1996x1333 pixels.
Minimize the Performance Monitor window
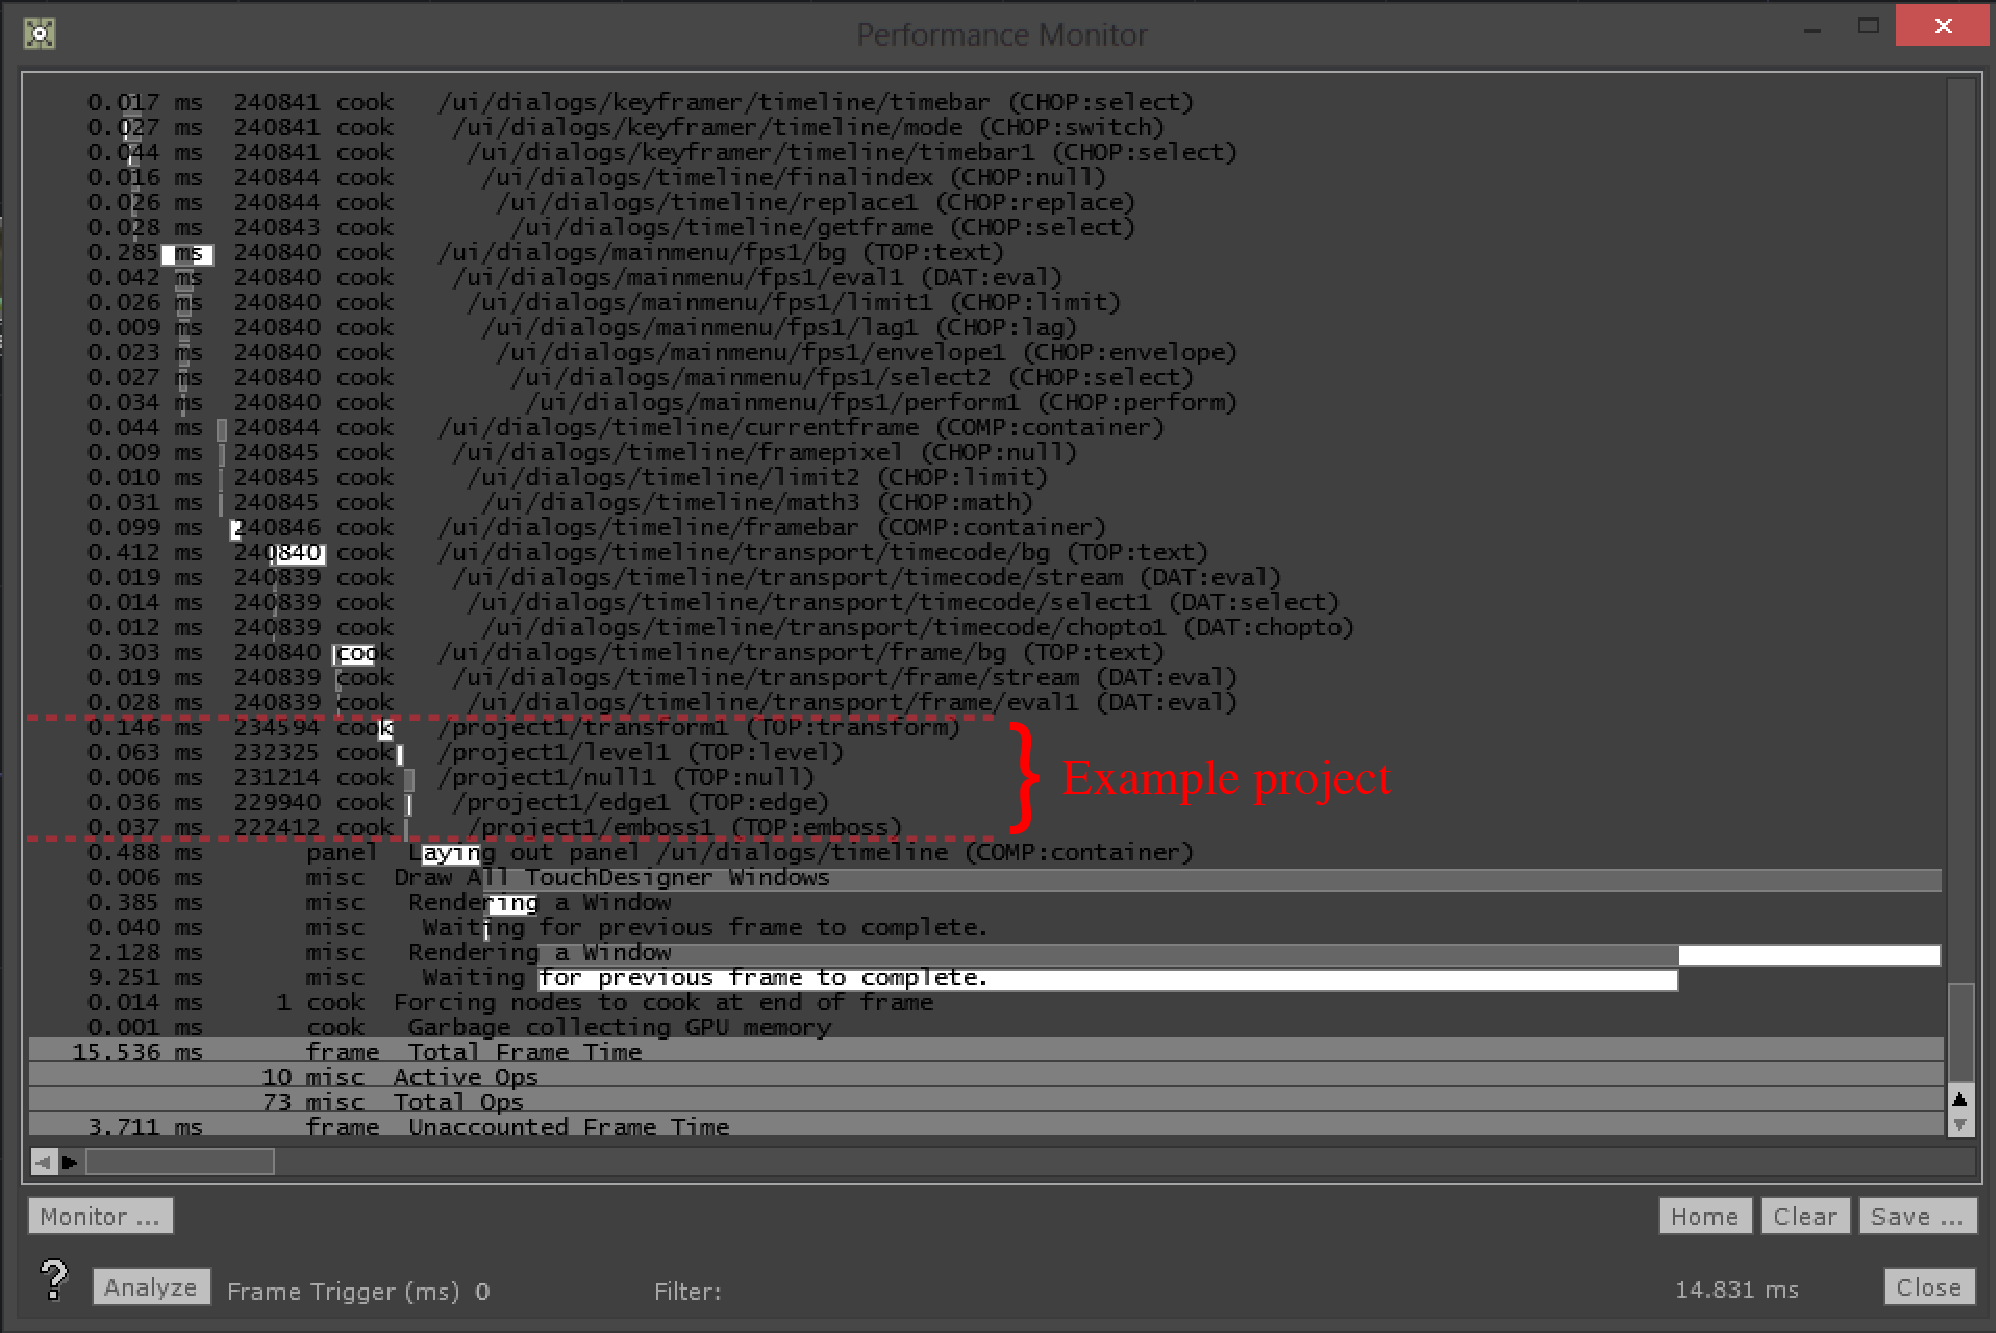point(1812,29)
